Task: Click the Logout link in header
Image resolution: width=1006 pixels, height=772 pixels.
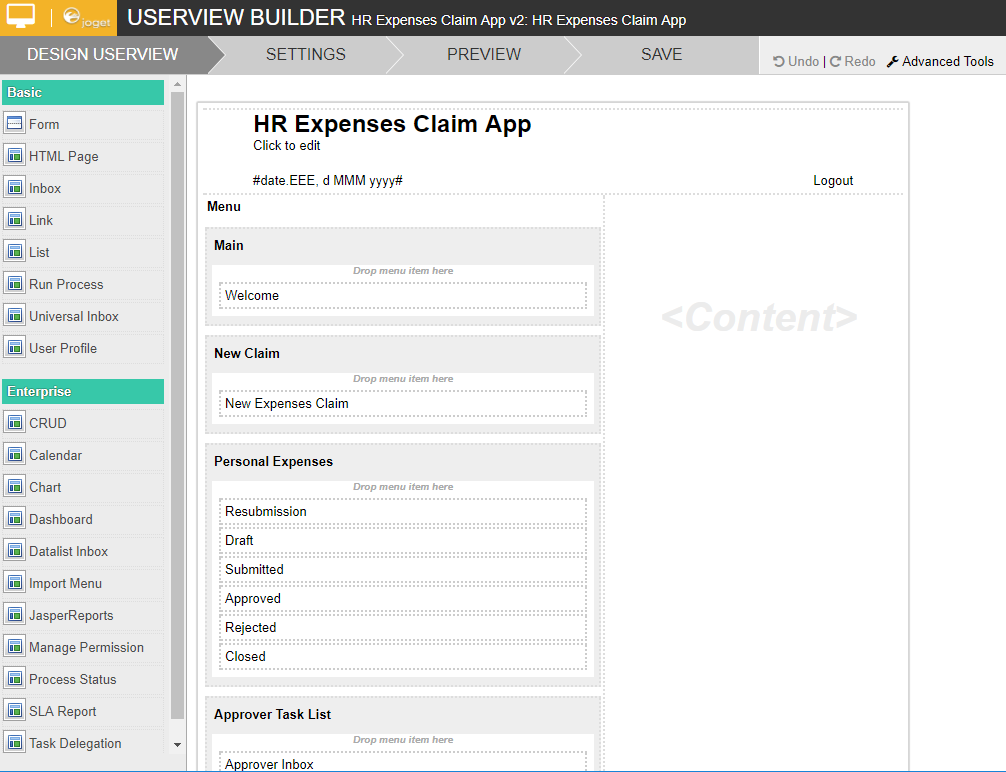Action: tap(832, 181)
